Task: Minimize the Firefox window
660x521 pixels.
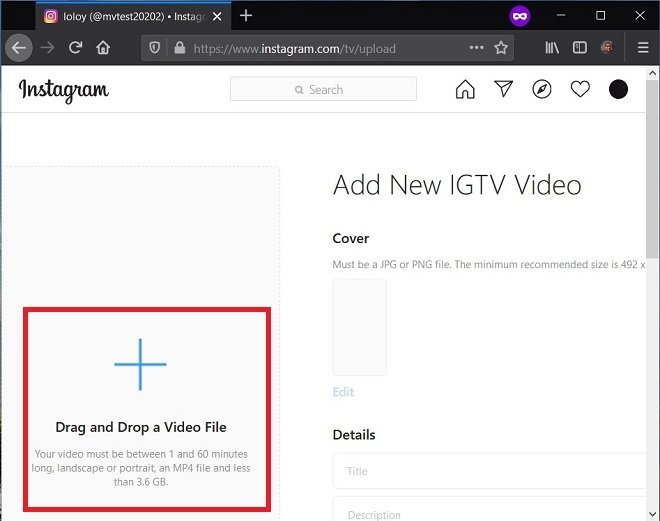Action: 561,16
